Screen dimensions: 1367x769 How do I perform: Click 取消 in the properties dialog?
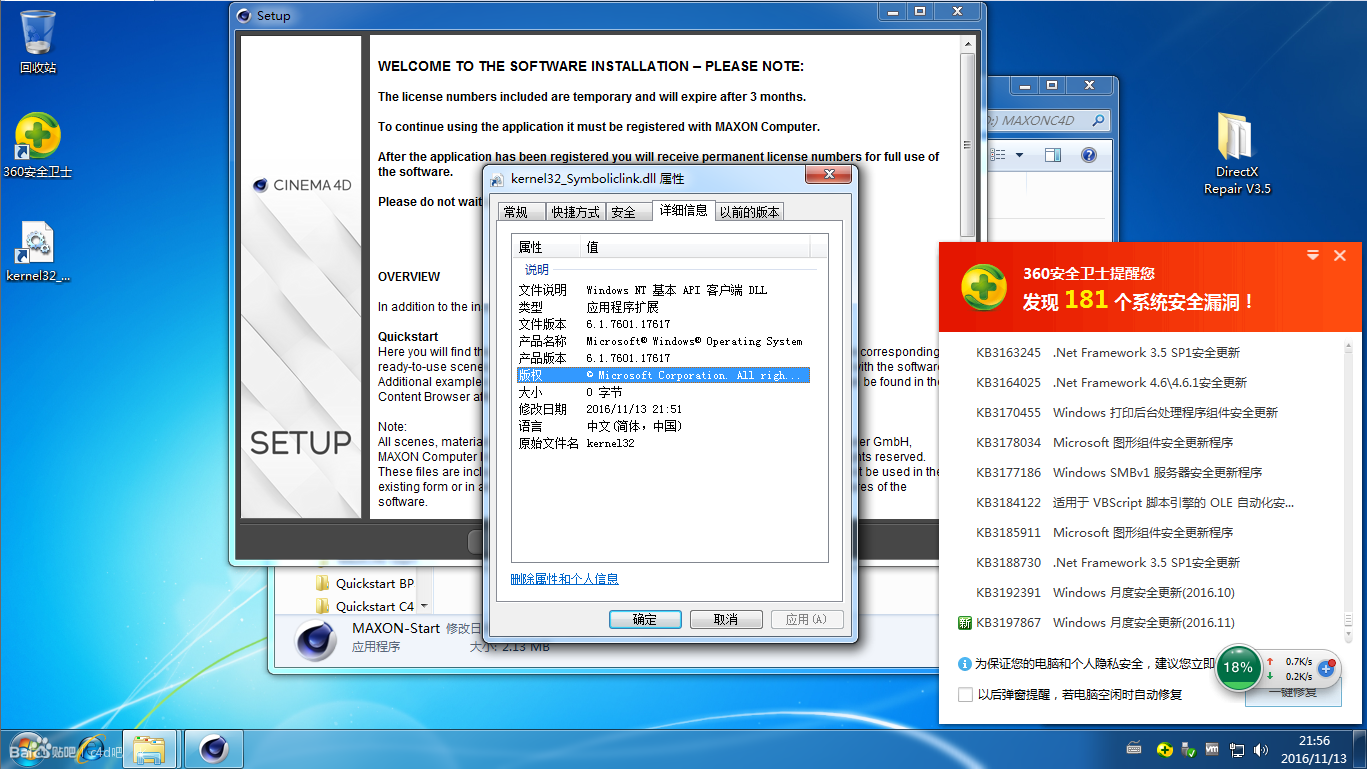[726, 620]
